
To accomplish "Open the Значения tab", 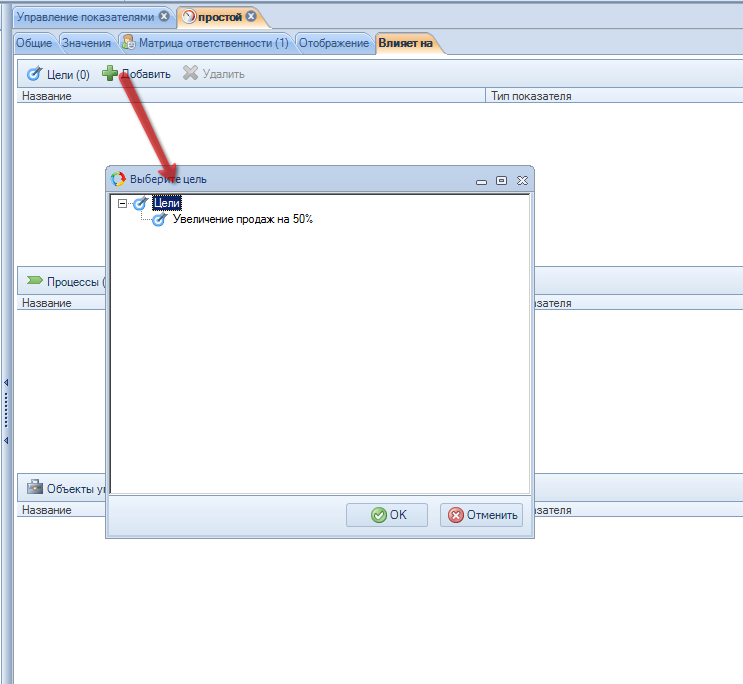I will 86,43.
